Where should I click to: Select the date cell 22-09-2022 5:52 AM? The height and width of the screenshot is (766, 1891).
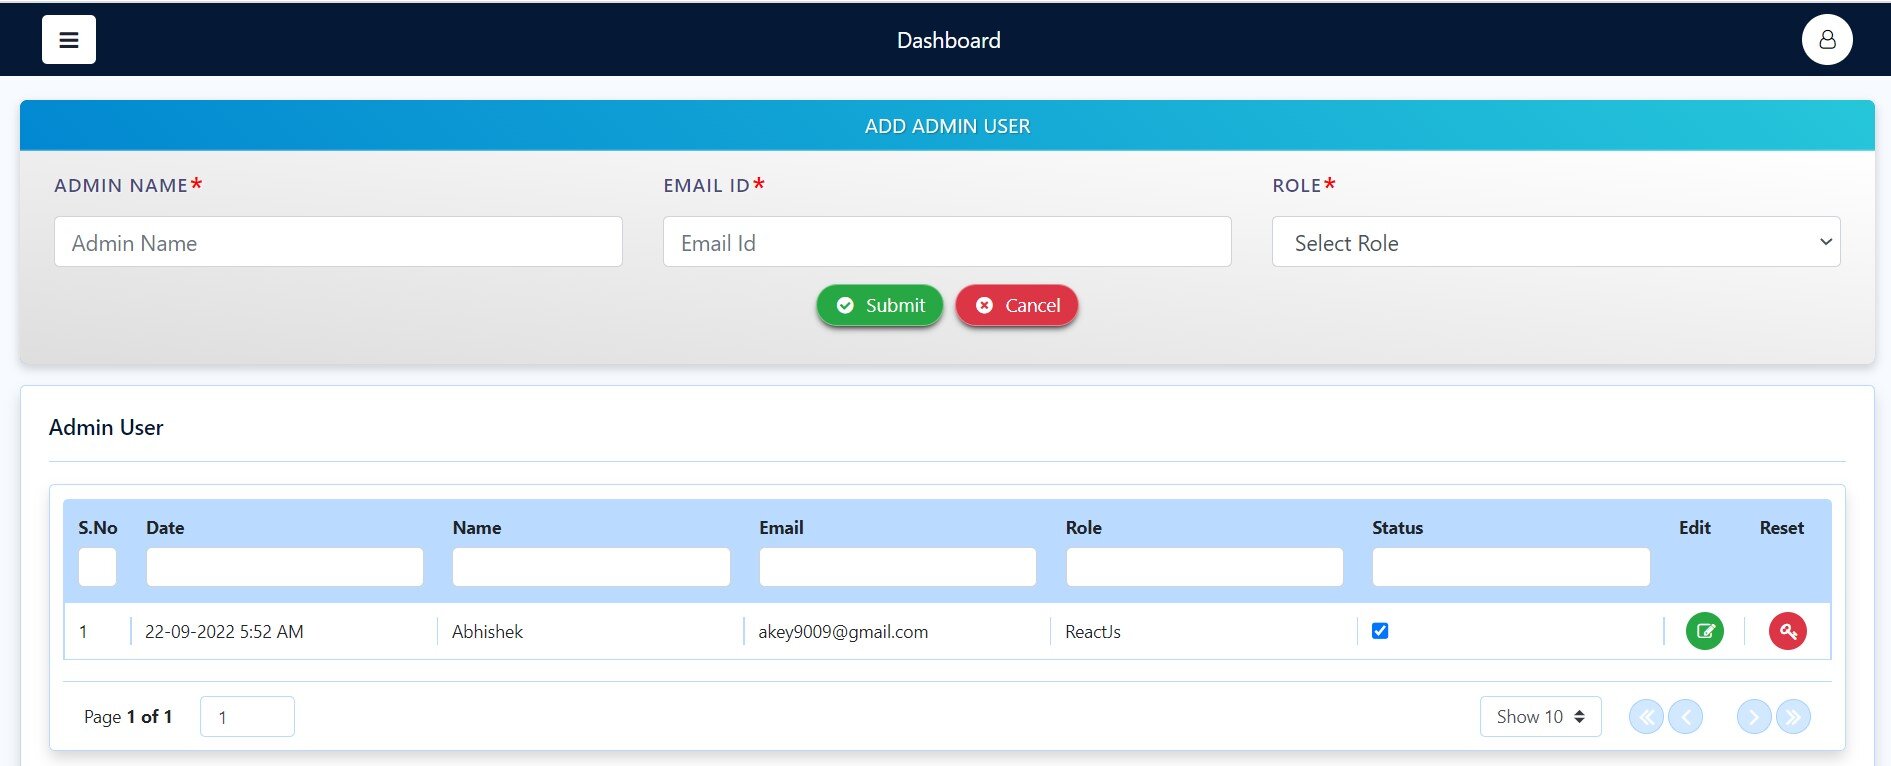click(224, 632)
